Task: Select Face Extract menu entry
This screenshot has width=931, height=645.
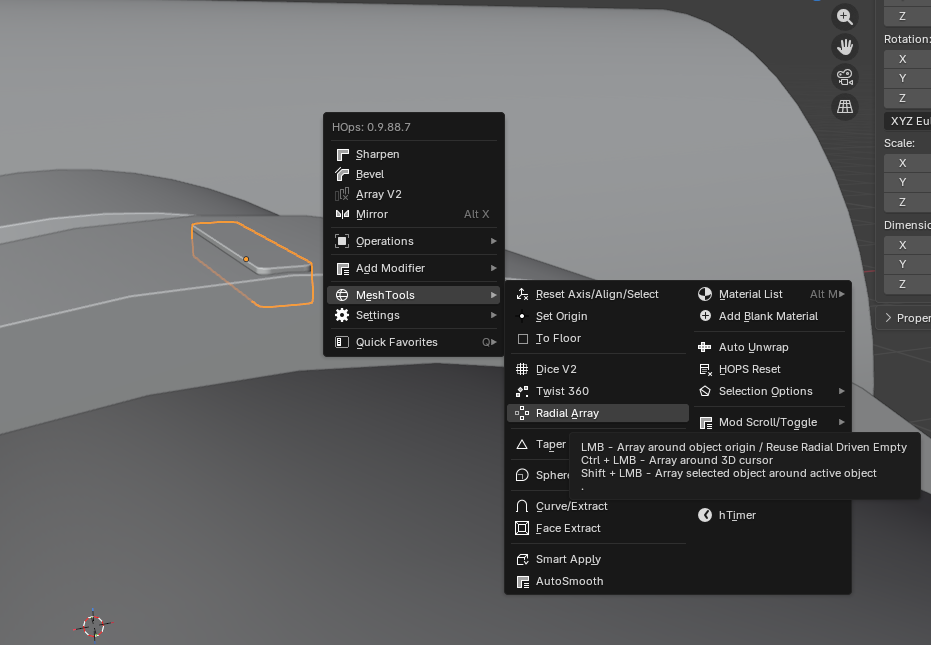Action: (598, 528)
